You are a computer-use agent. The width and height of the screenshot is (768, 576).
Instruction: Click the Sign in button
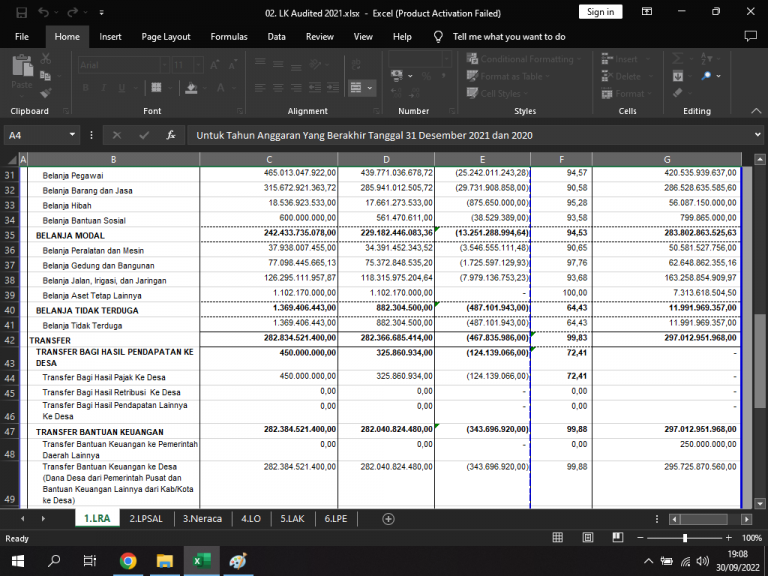(600, 12)
